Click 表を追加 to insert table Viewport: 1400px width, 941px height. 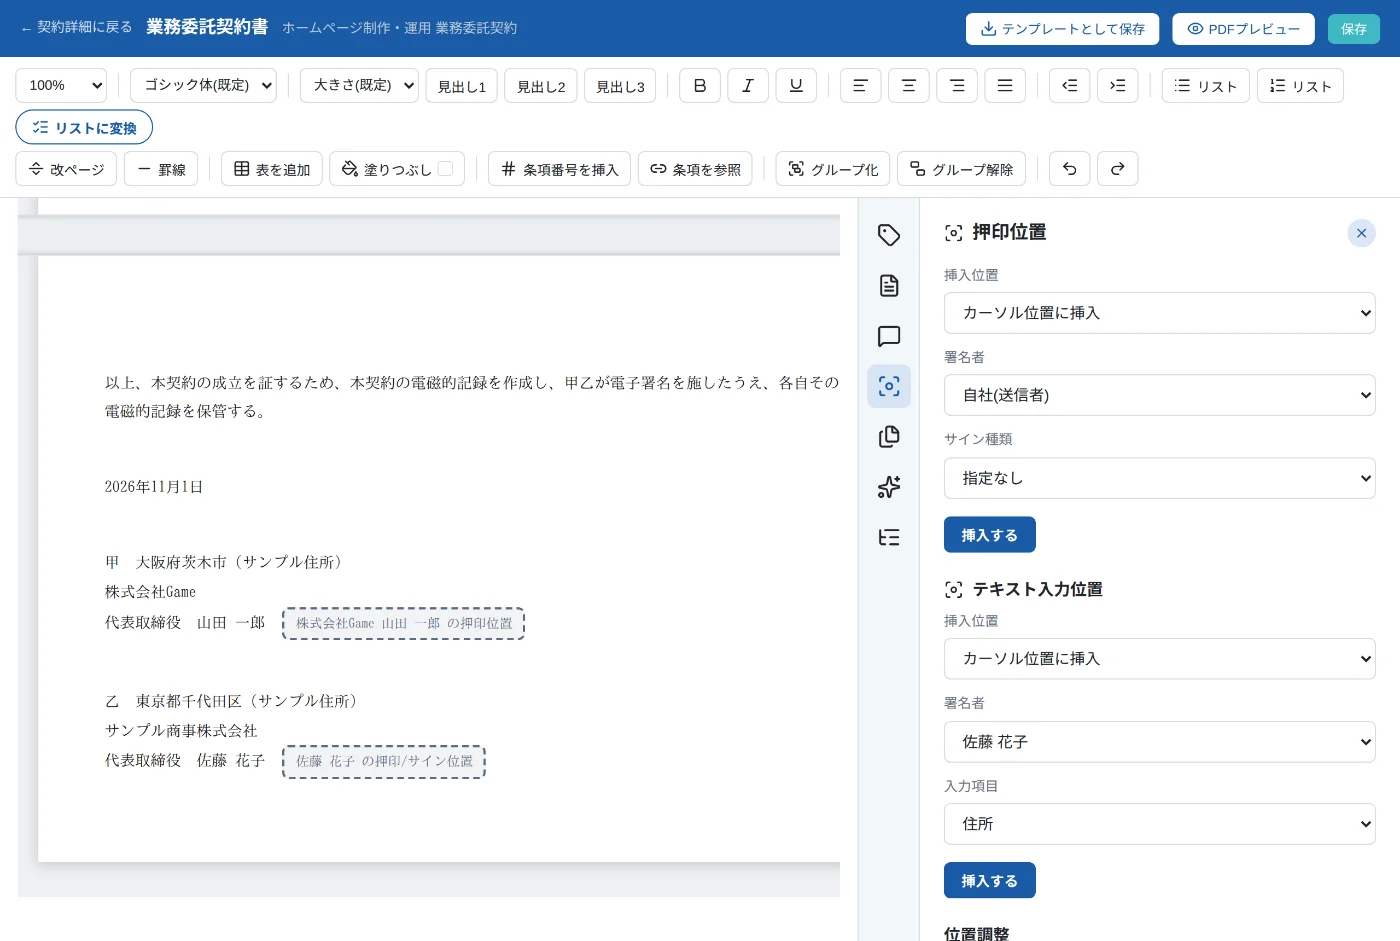[x=272, y=169]
